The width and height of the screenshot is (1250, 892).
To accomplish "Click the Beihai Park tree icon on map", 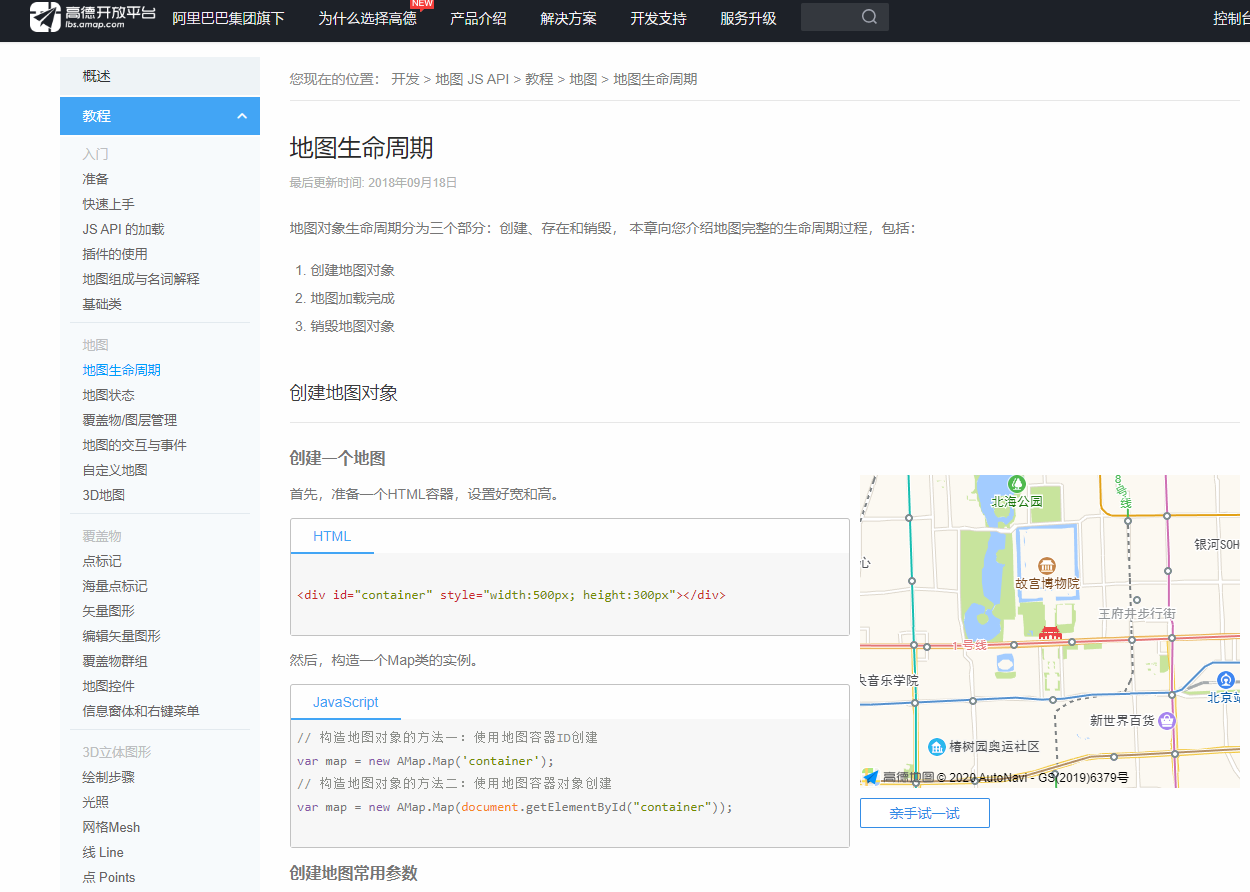I will pyautogui.click(x=1017, y=484).
